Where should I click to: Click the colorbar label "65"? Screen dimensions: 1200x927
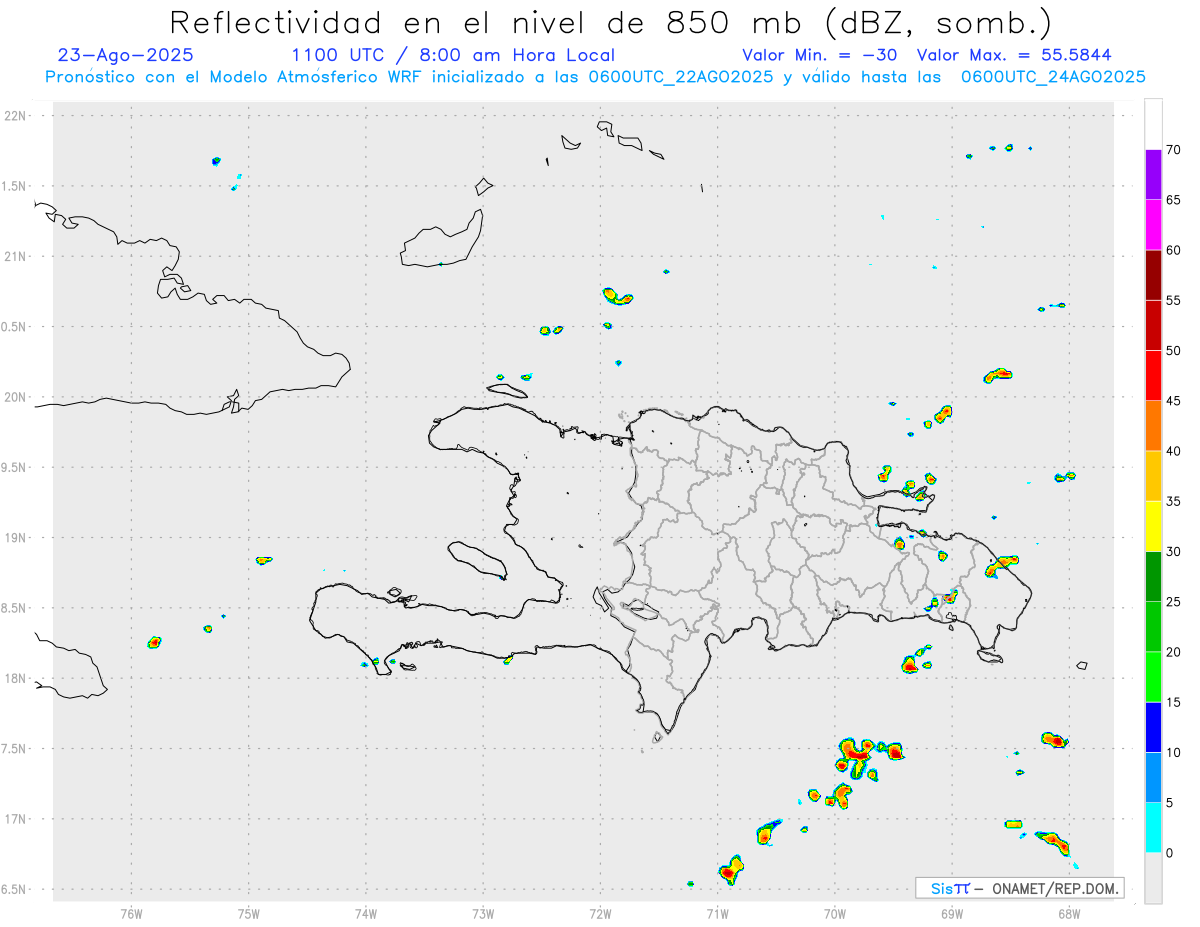[x=1174, y=200]
